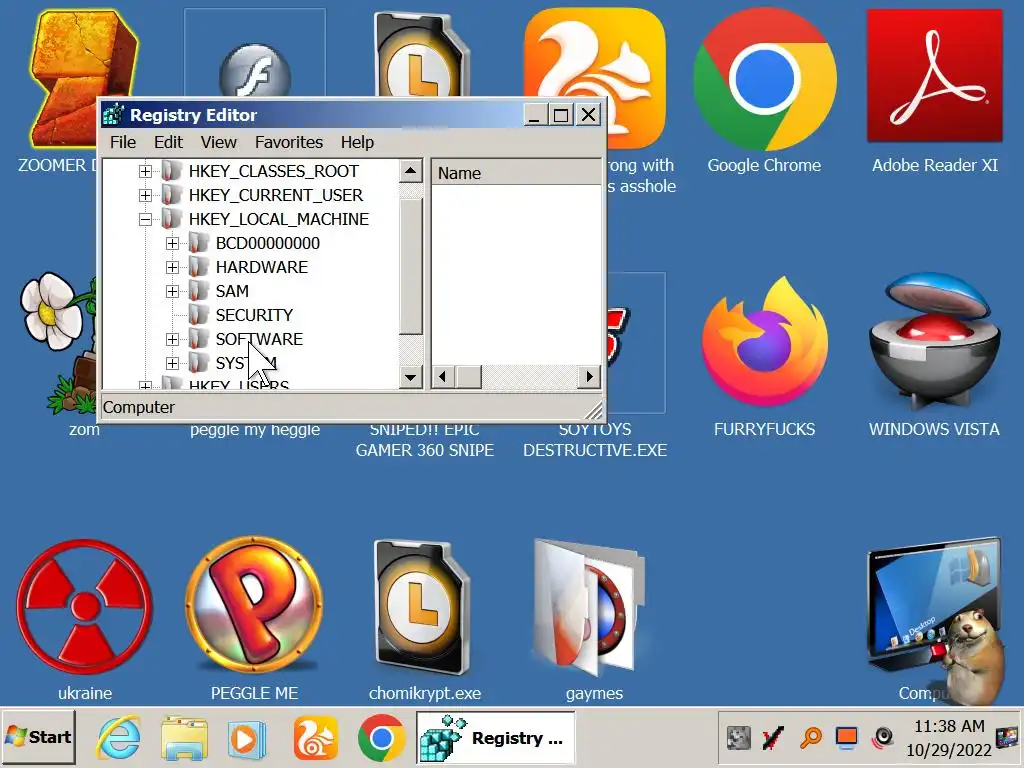Expand the HARDWARE subkey
This screenshot has height=768, width=1024.
(172, 268)
